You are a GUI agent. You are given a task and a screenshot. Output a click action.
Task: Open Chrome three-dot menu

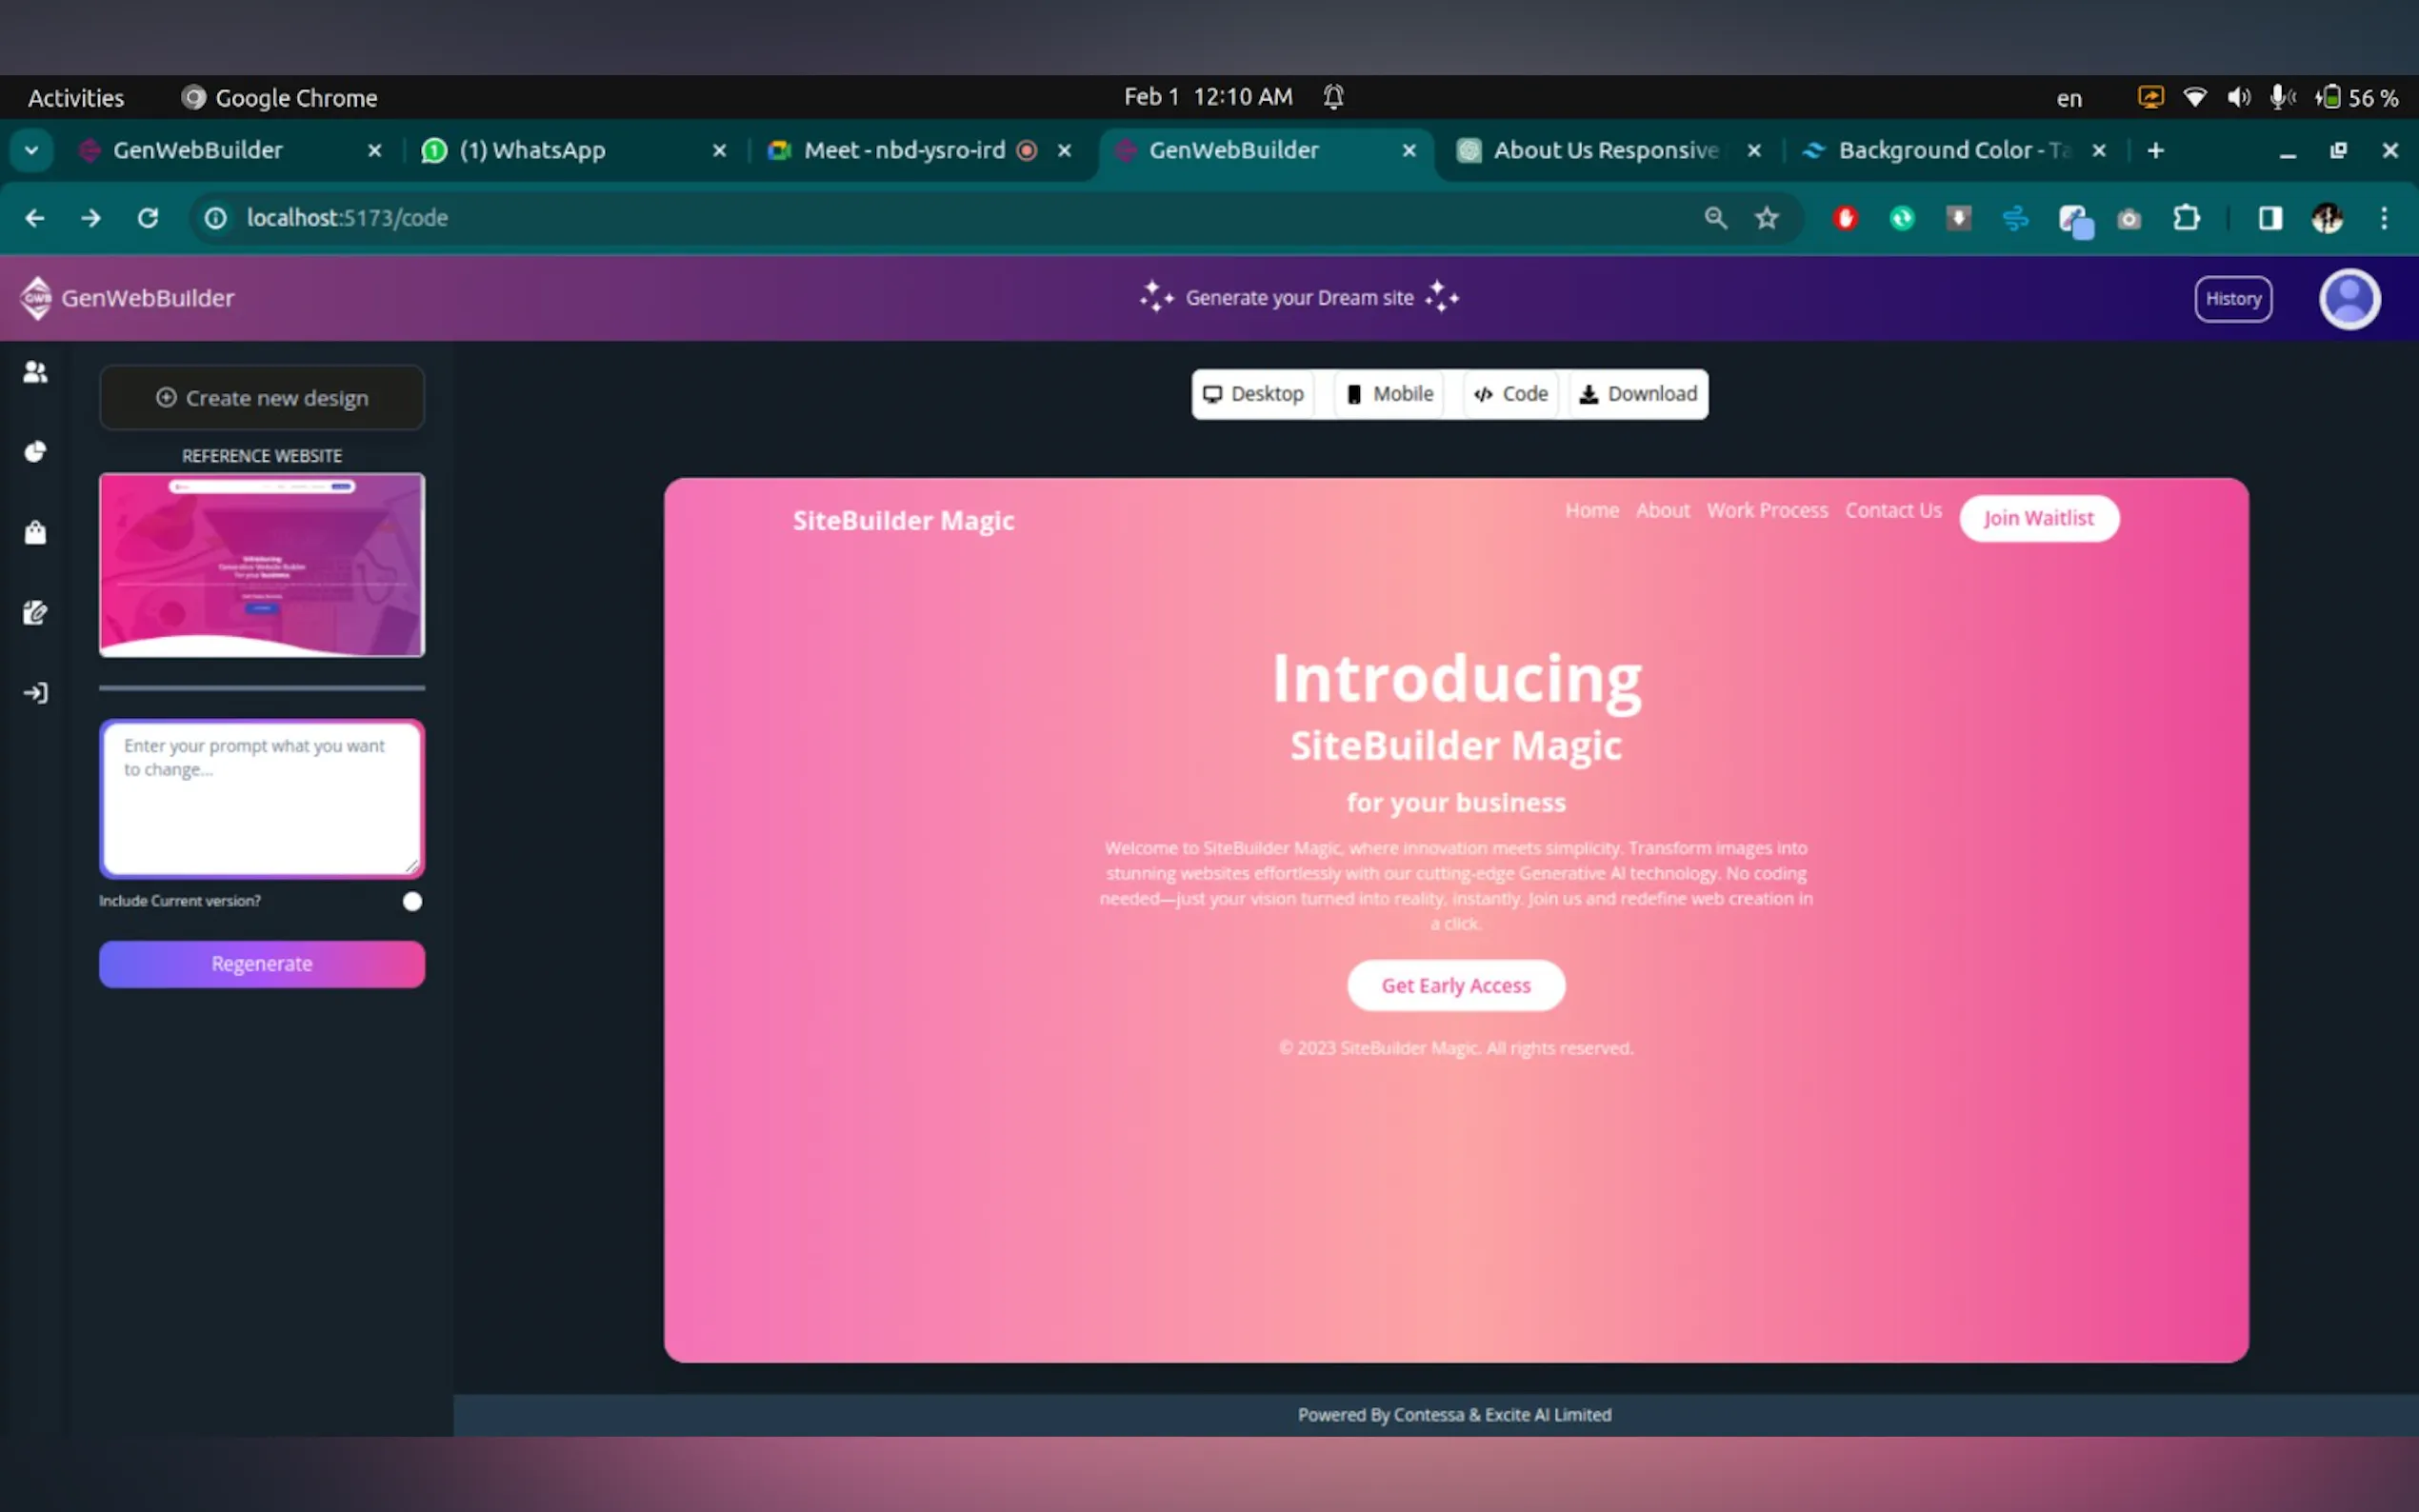[2384, 218]
